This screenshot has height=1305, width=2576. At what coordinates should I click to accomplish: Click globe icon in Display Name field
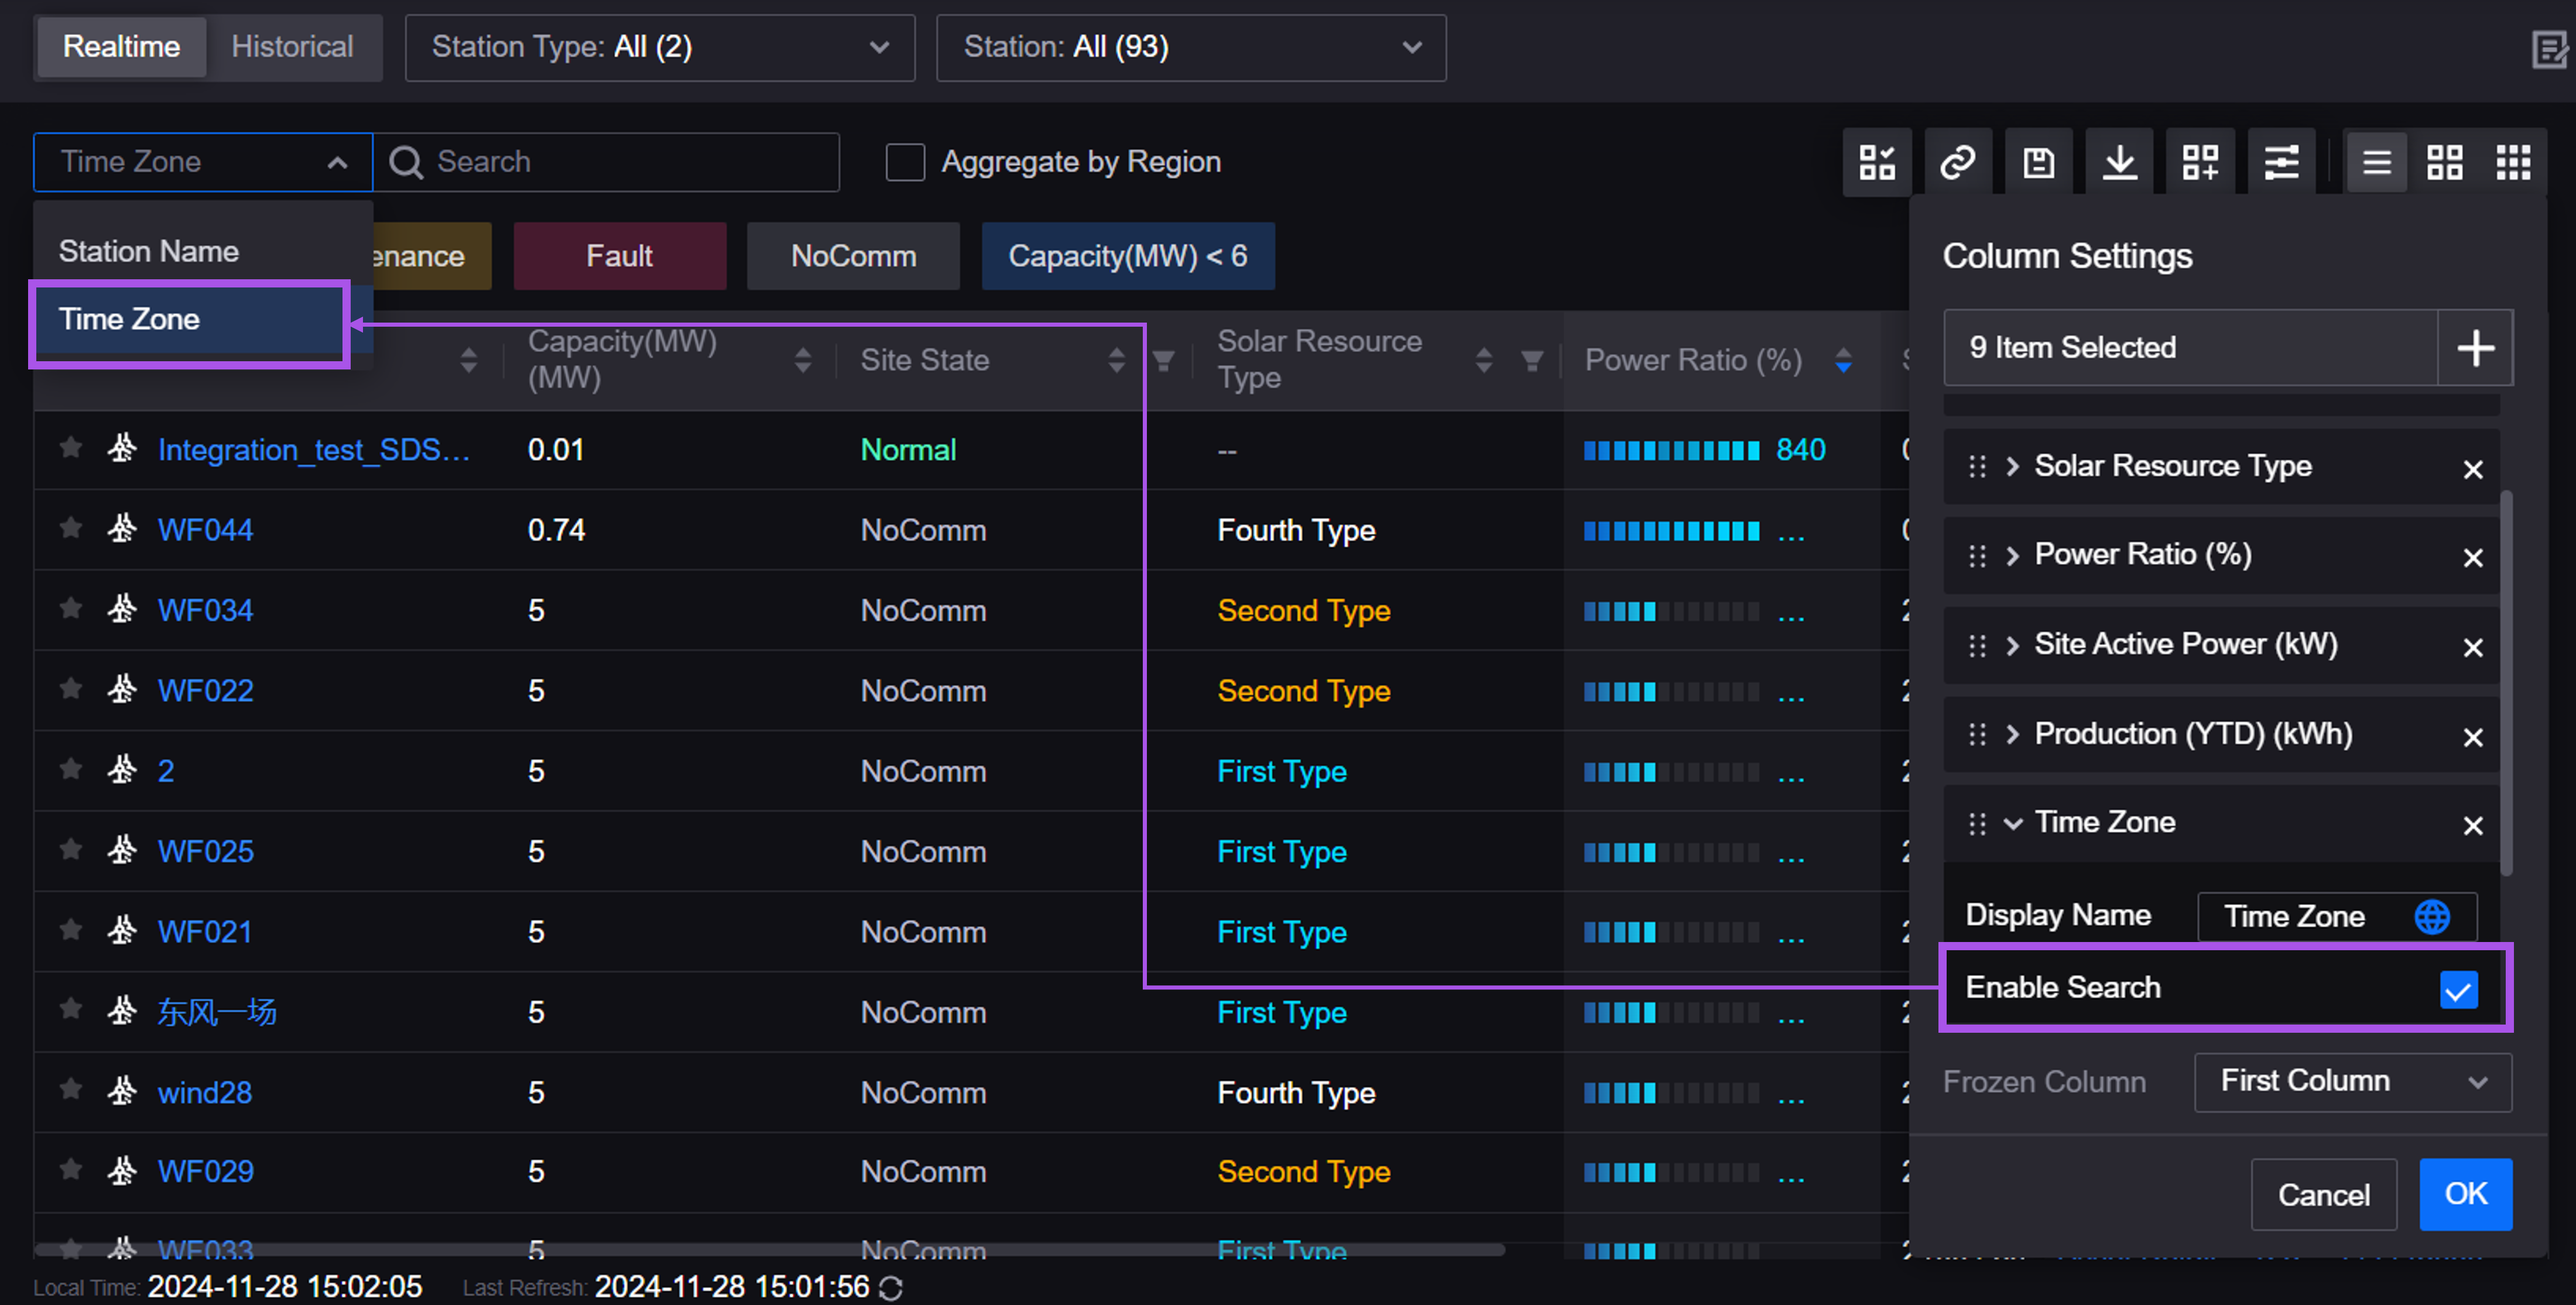click(2431, 916)
